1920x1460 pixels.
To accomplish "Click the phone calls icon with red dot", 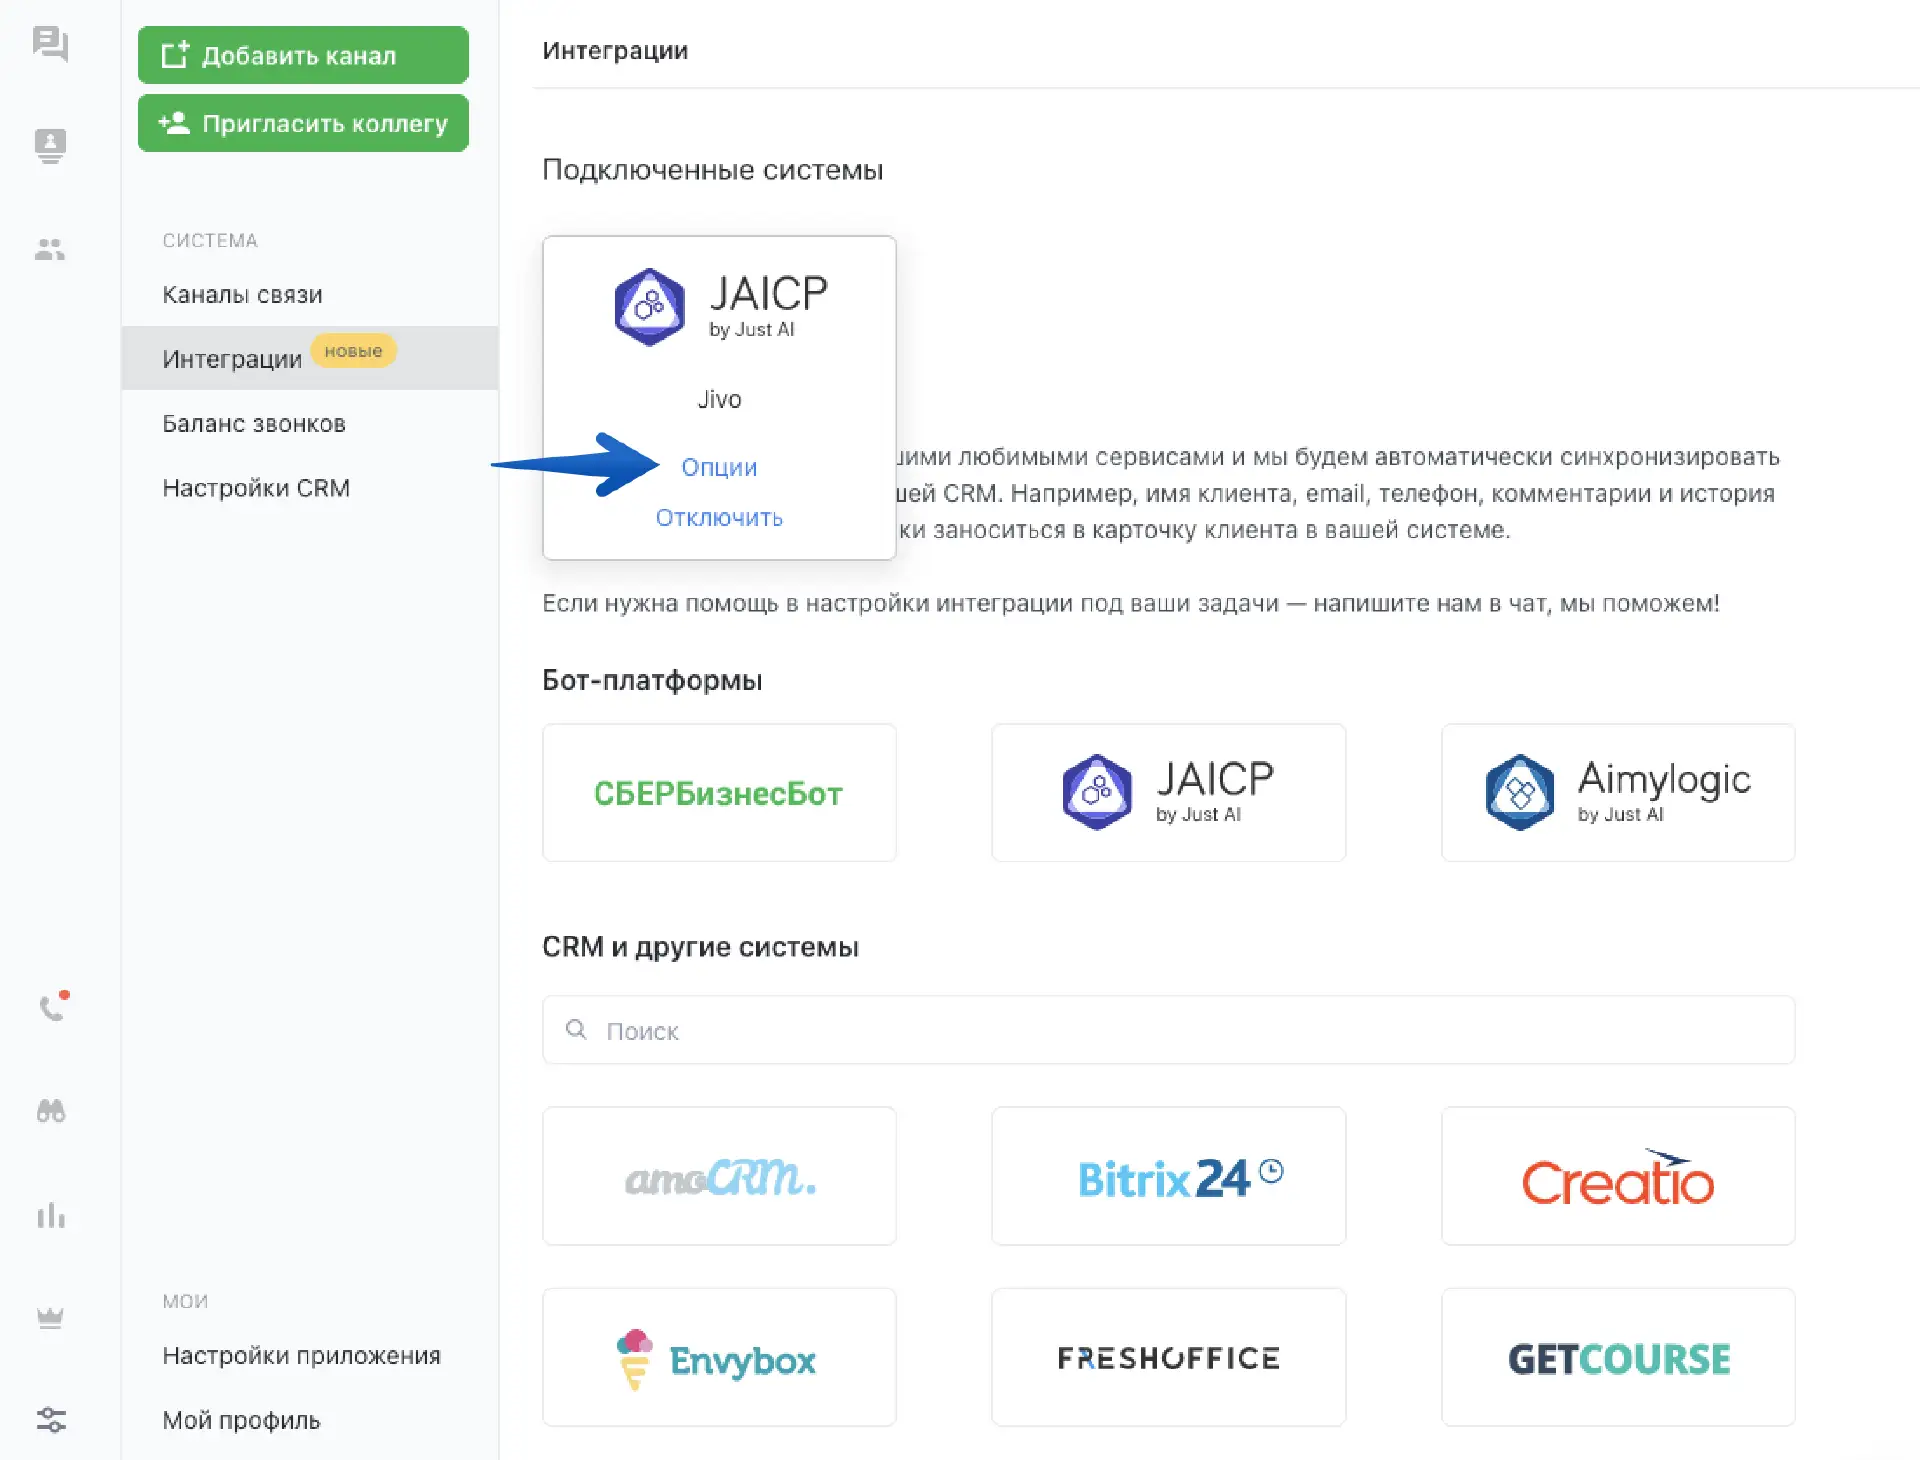I will (x=52, y=1006).
